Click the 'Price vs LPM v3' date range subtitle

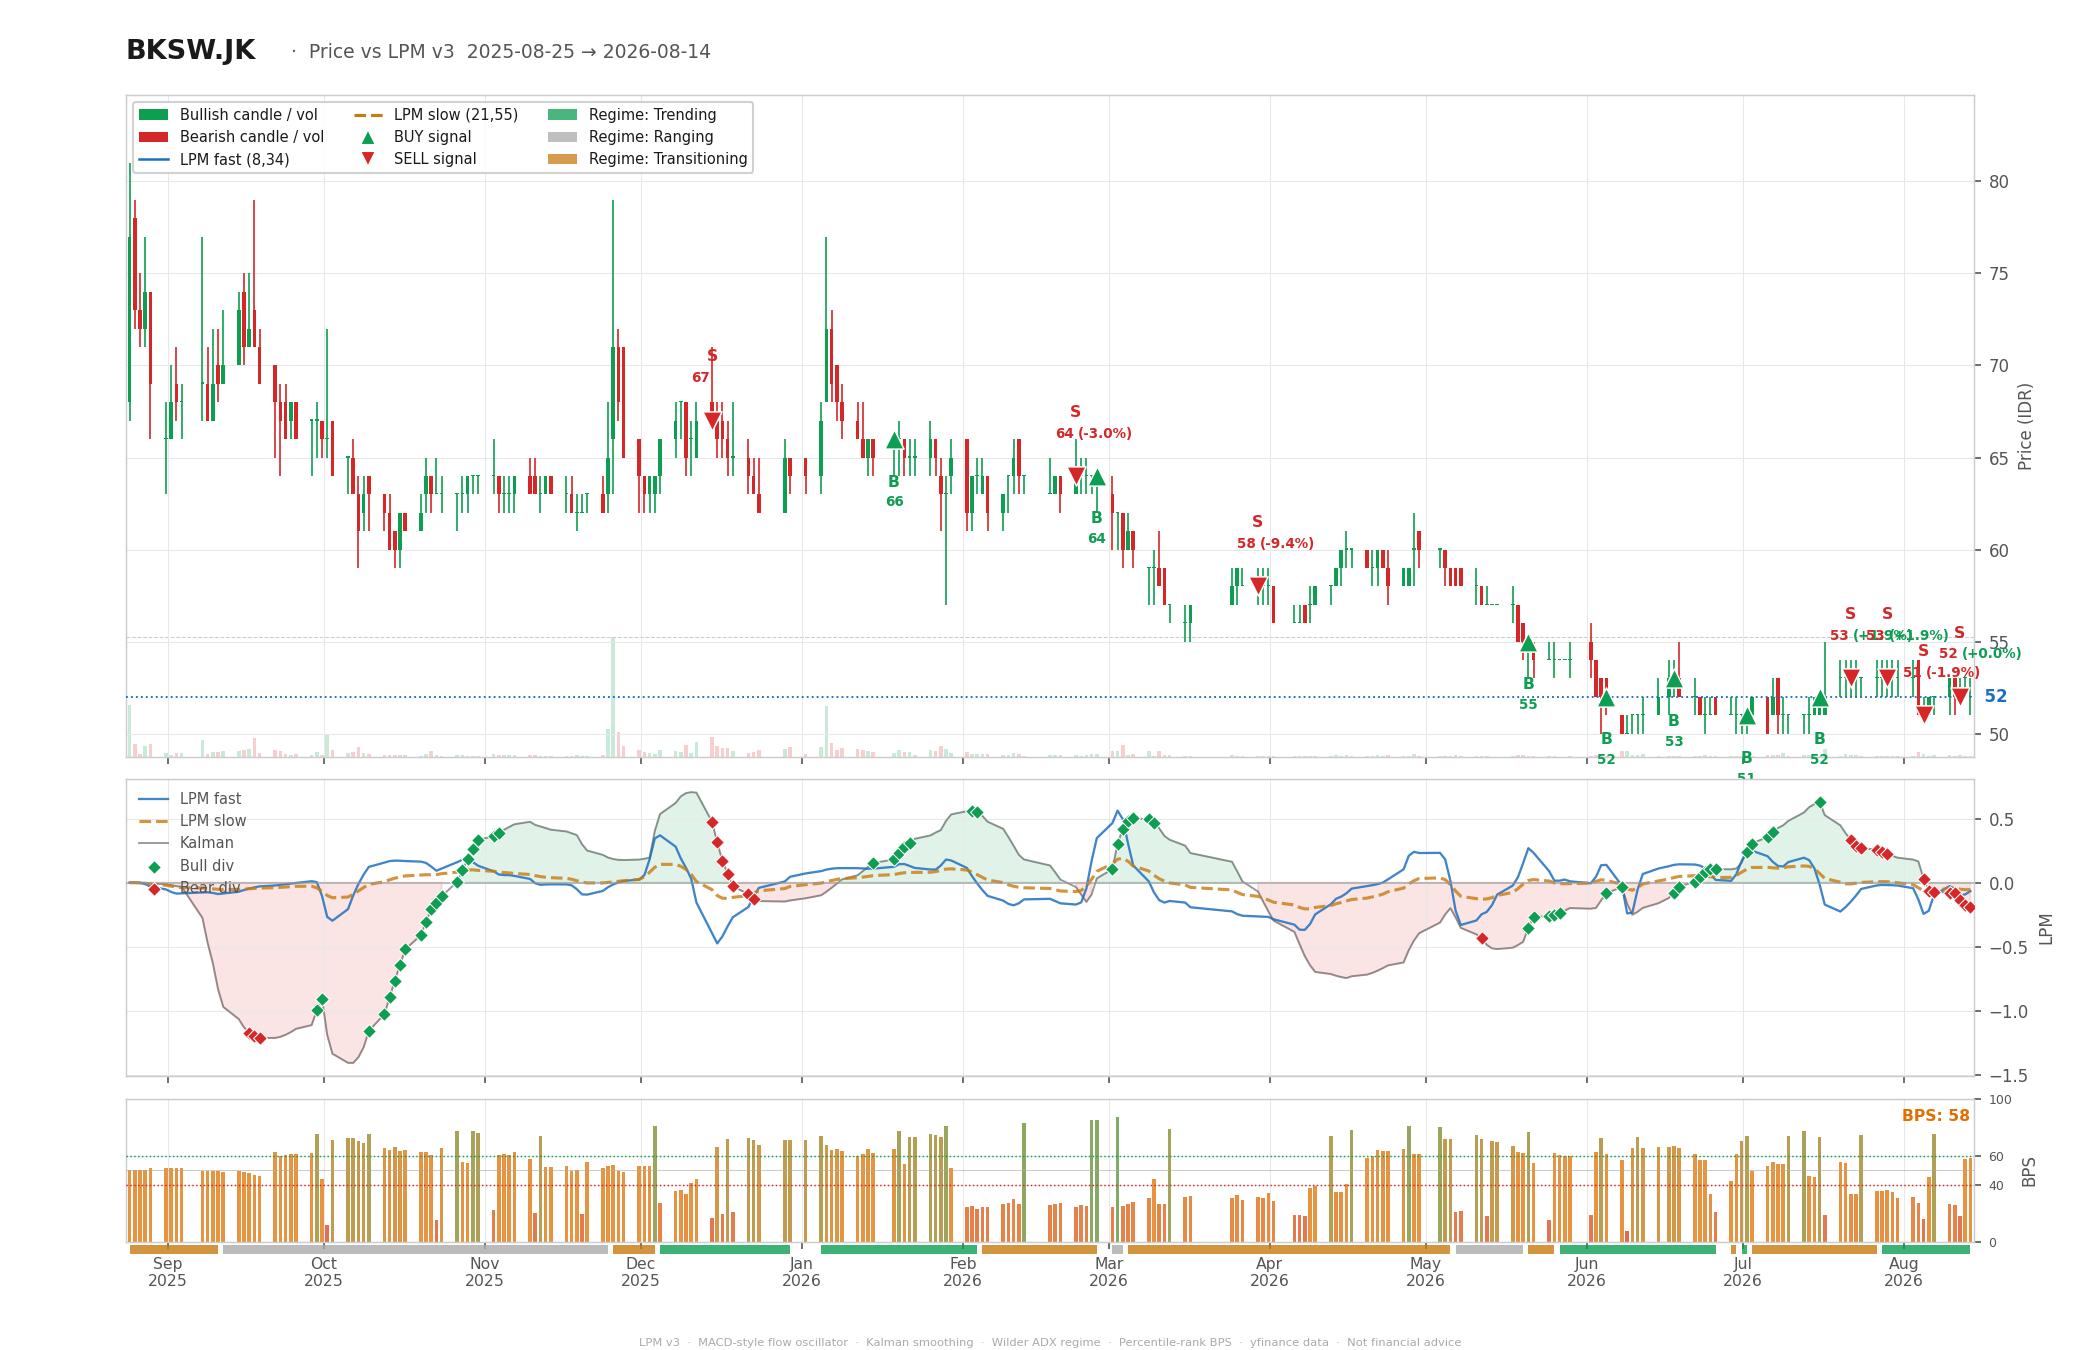pyautogui.click(x=510, y=52)
